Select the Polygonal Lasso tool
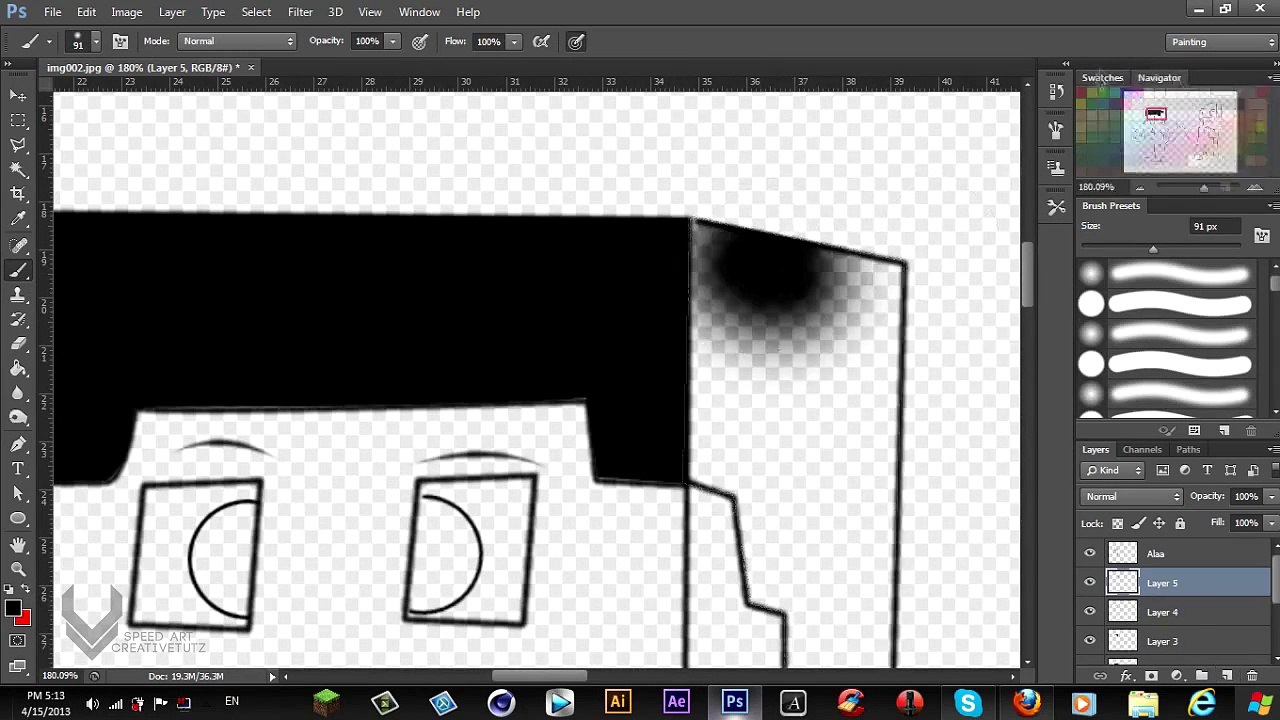The height and width of the screenshot is (720, 1280). pyautogui.click(x=18, y=145)
